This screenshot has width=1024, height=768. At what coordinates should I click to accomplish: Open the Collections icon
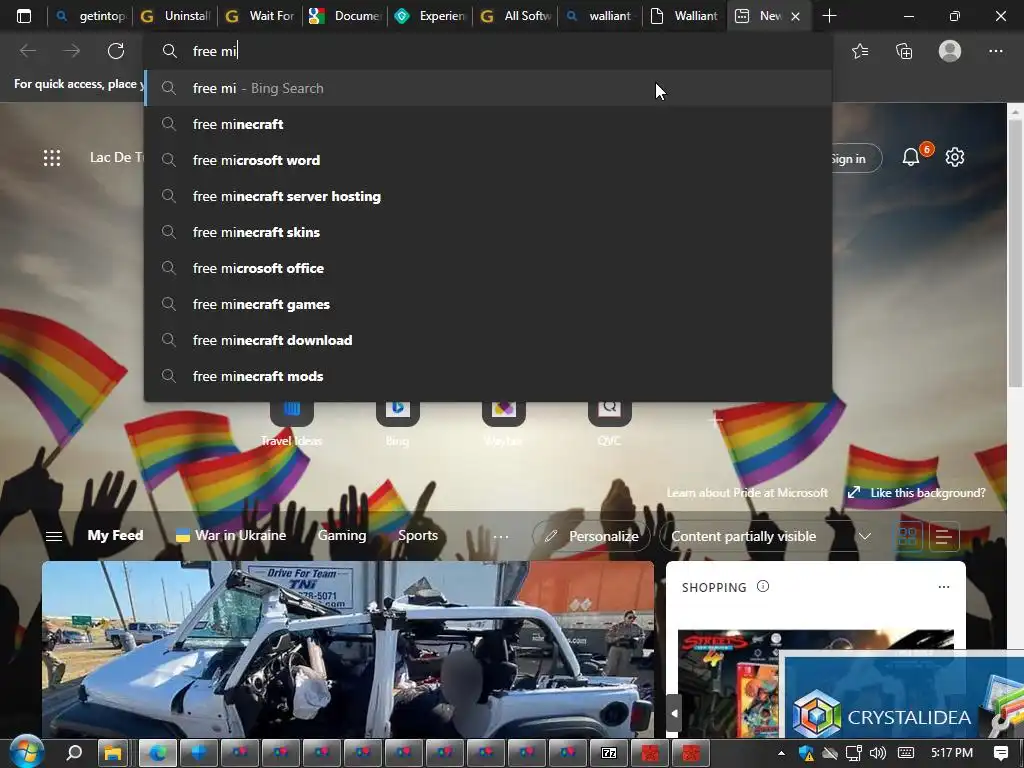click(x=904, y=51)
